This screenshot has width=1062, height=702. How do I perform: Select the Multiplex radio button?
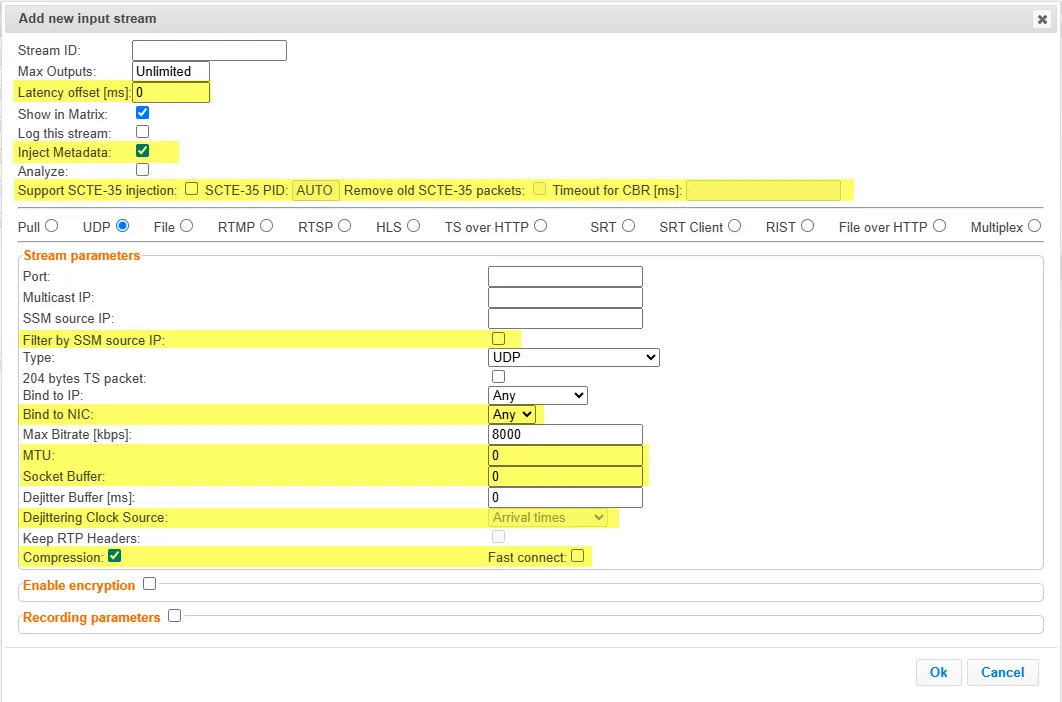[1034, 226]
